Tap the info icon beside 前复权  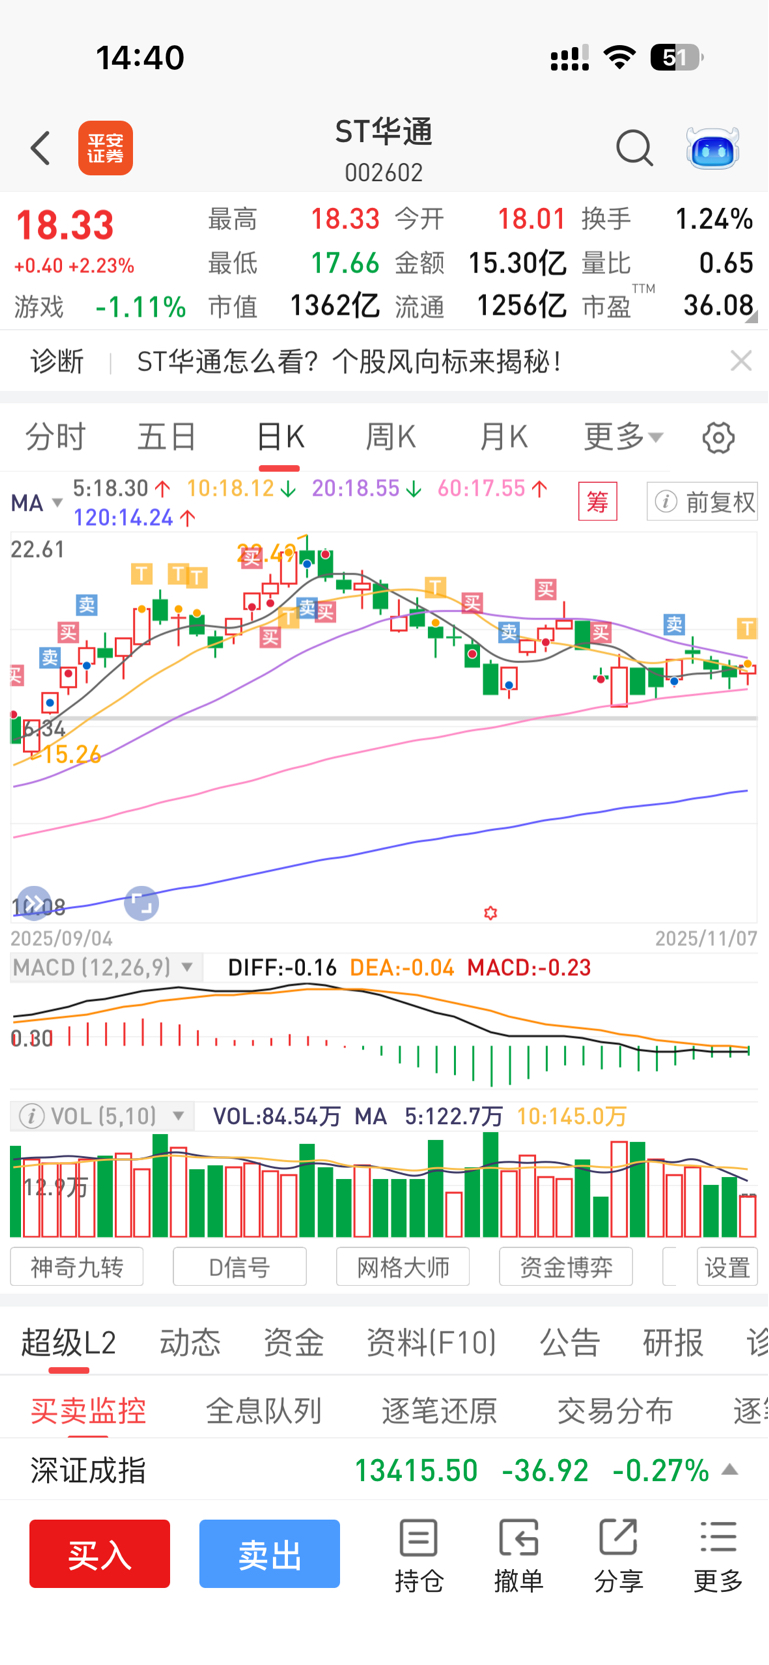click(x=666, y=502)
